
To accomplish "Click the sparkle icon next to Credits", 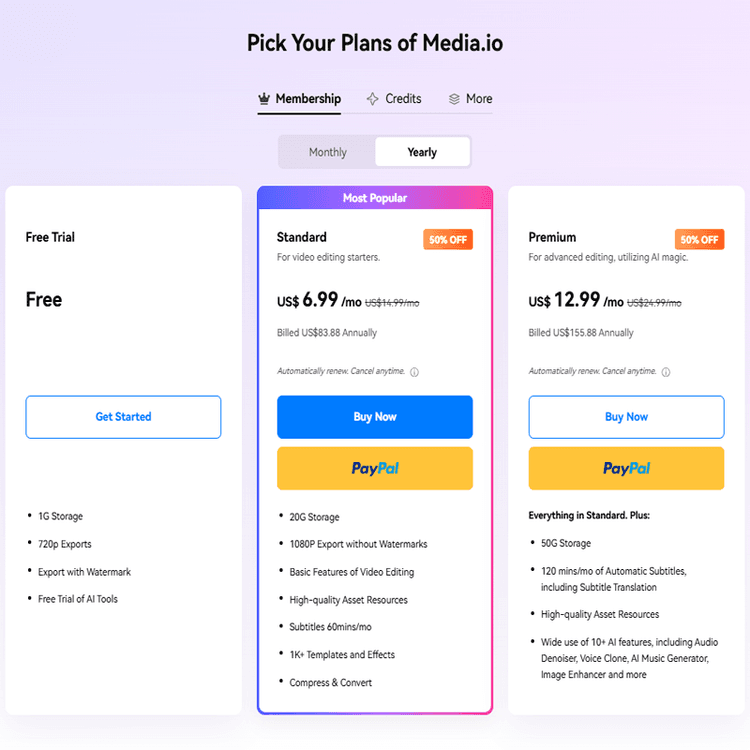I will [373, 99].
